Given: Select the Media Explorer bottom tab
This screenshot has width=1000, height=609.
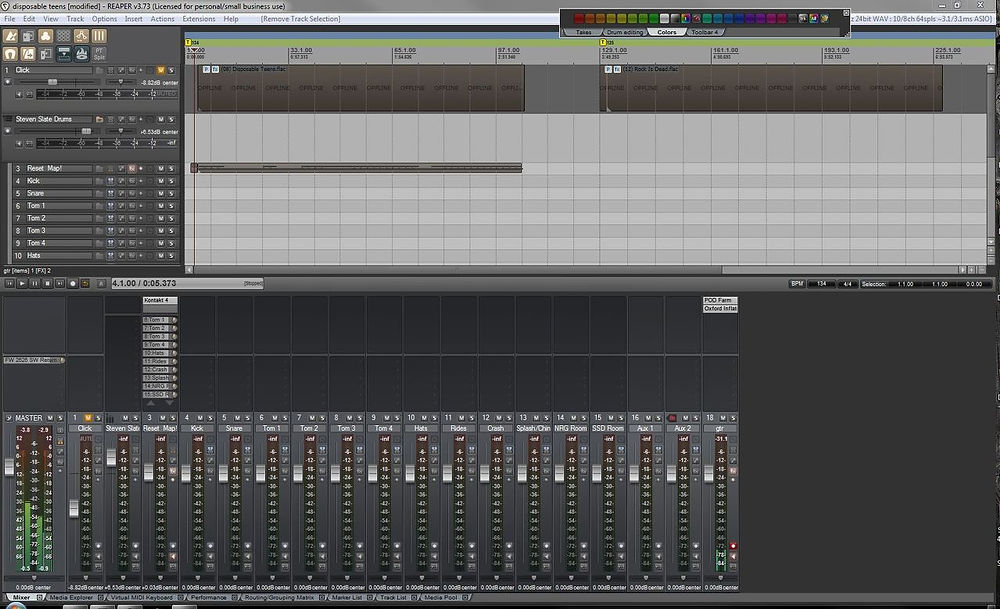Looking at the screenshot, I should tap(71, 598).
